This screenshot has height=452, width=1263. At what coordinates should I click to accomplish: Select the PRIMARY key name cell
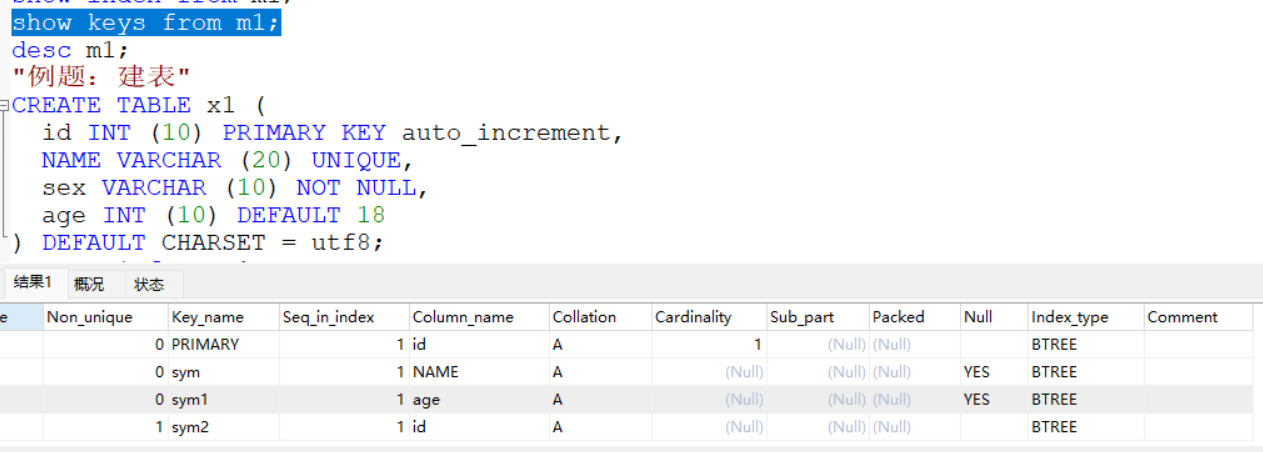(206, 344)
